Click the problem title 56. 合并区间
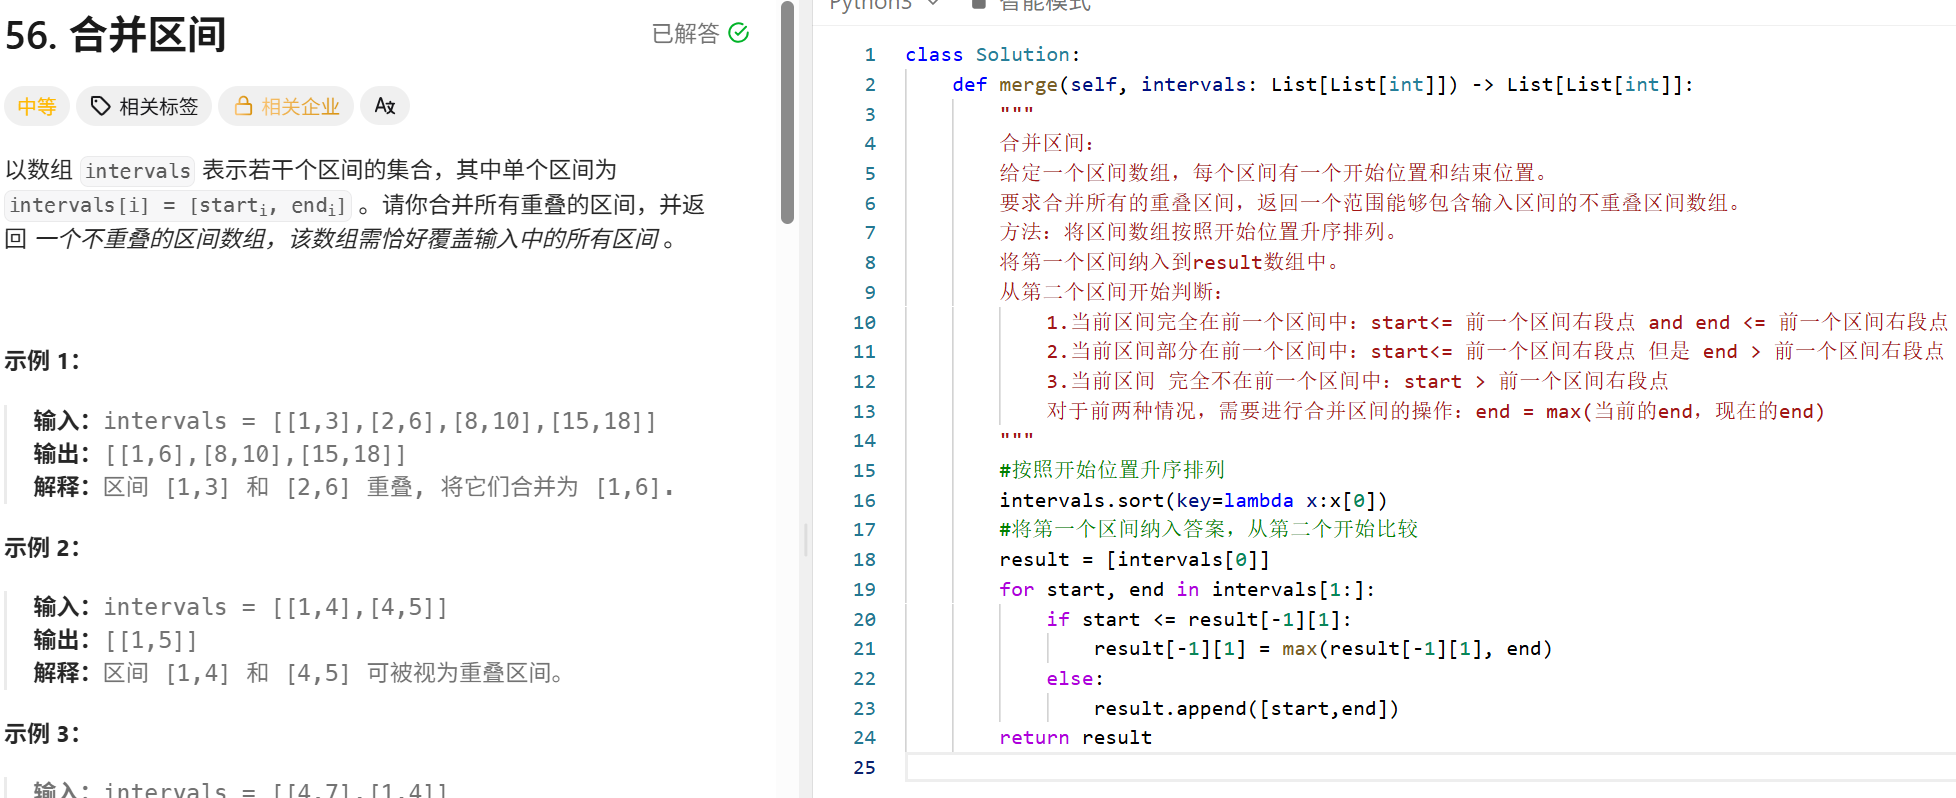Screen dimensions: 1956x798 click(115, 35)
